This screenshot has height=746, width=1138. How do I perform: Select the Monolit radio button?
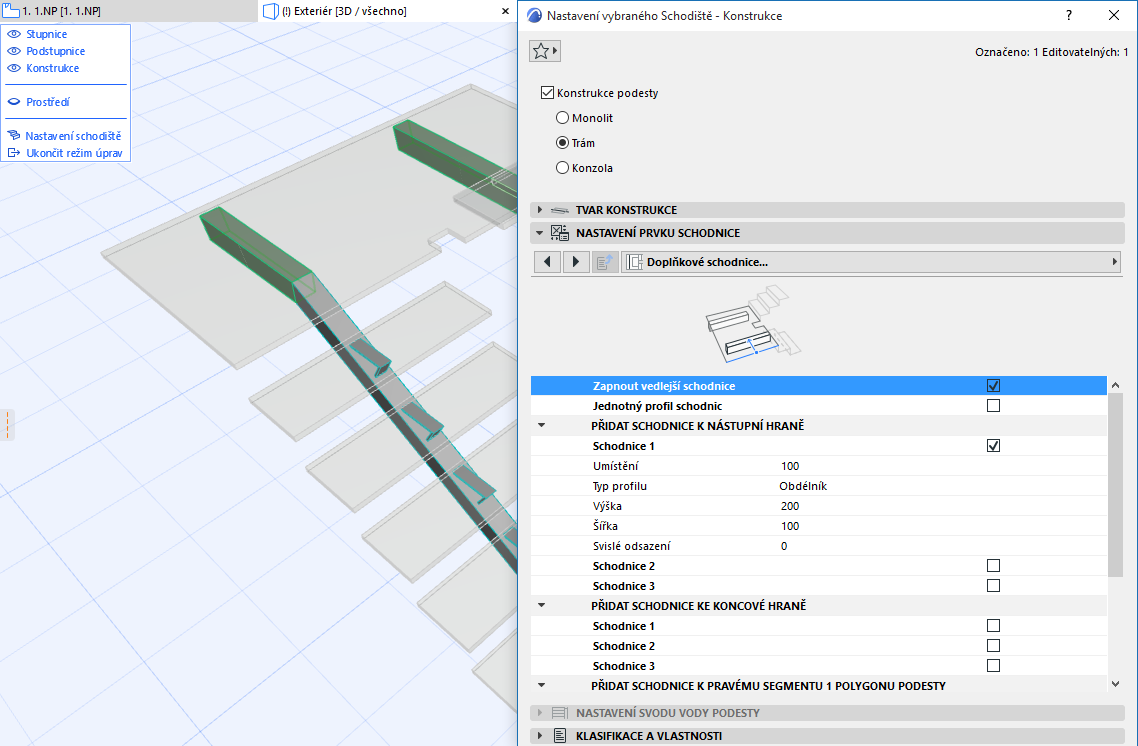pyautogui.click(x=562, y=118)
